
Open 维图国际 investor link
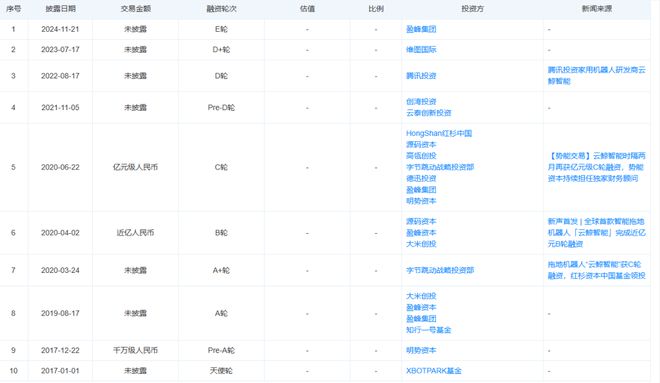coord(421,49)
